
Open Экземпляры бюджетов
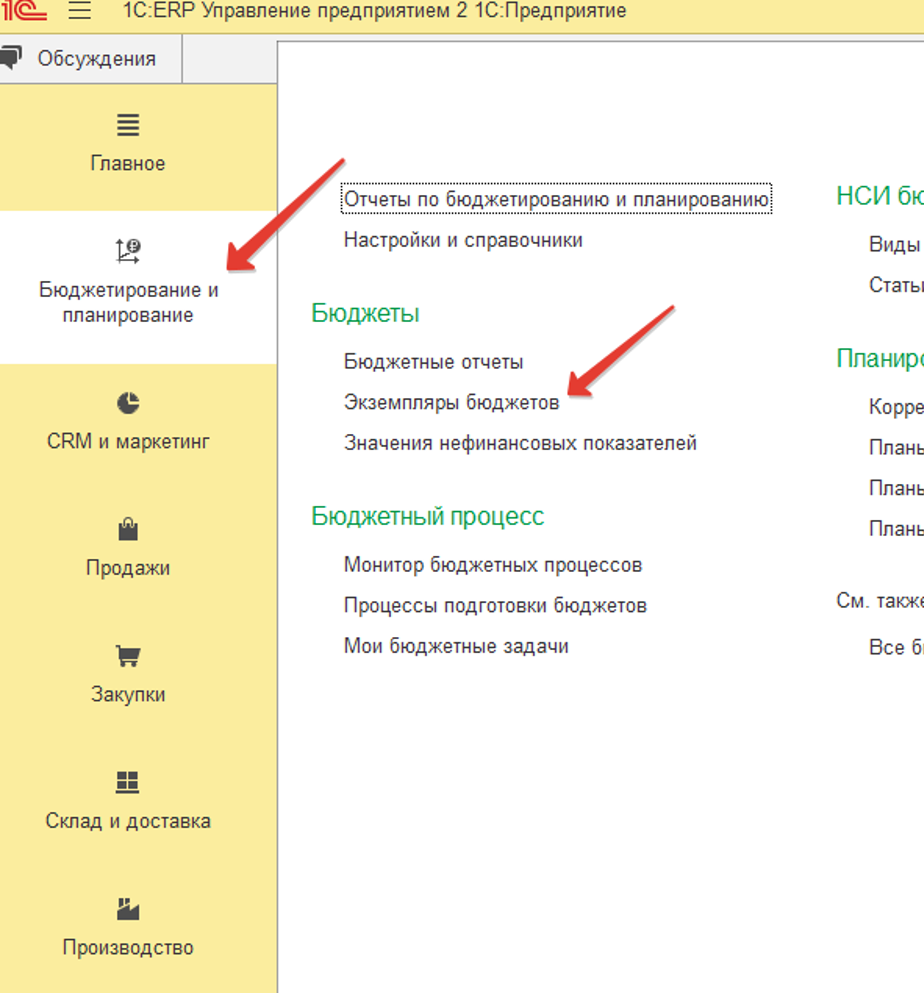pos(452,402)
